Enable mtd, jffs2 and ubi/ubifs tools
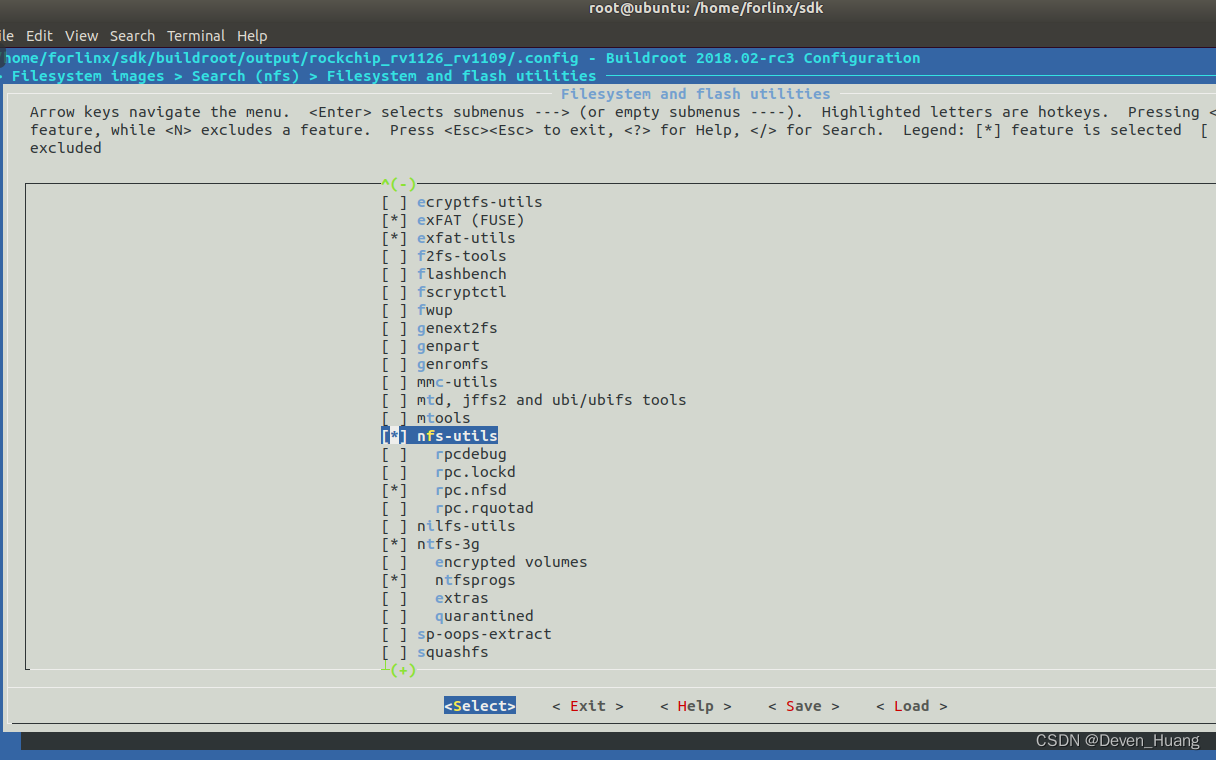The height and width of the screenshot is (760, 1216). coord(394,400)
